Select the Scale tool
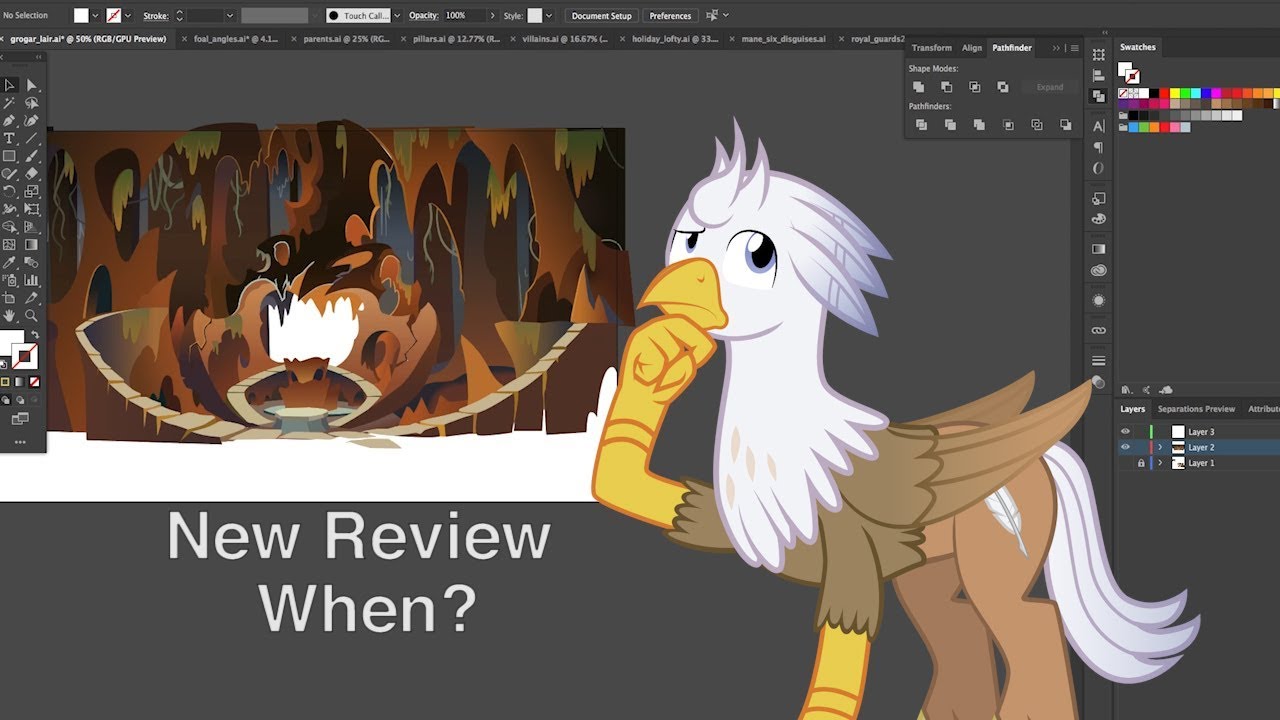This screenshot has width=1280, height=720. 32,192
